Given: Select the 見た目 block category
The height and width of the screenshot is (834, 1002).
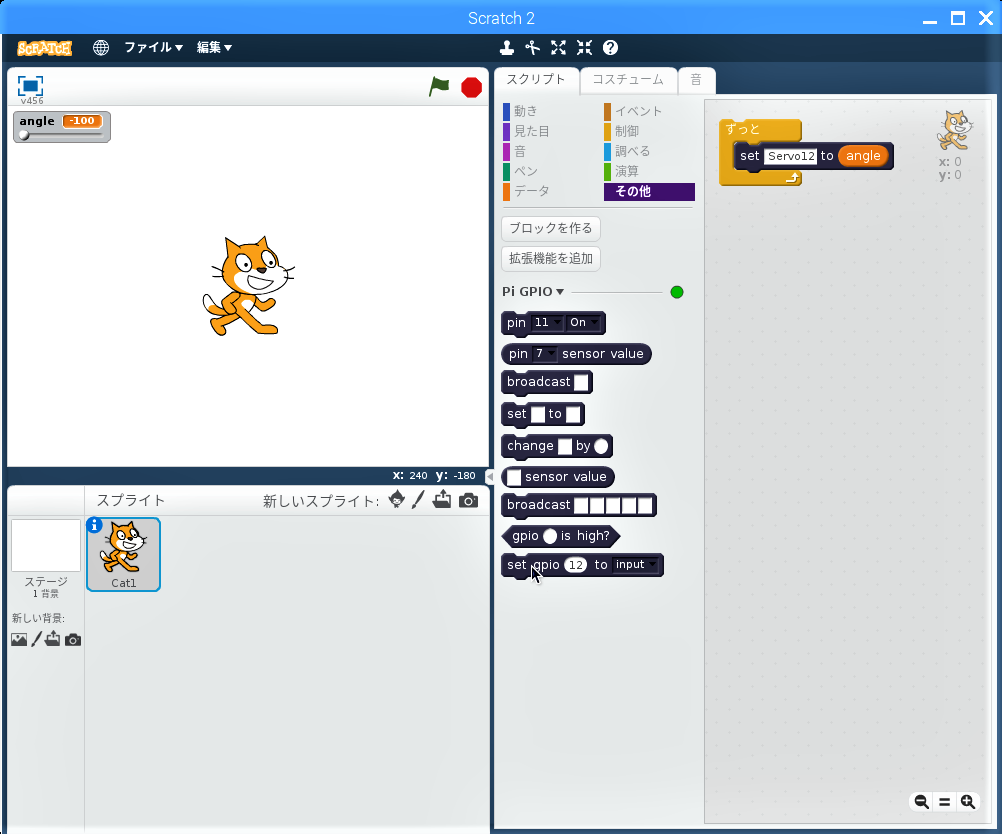Looking at the screenshot, I should (x=532, y=131).
